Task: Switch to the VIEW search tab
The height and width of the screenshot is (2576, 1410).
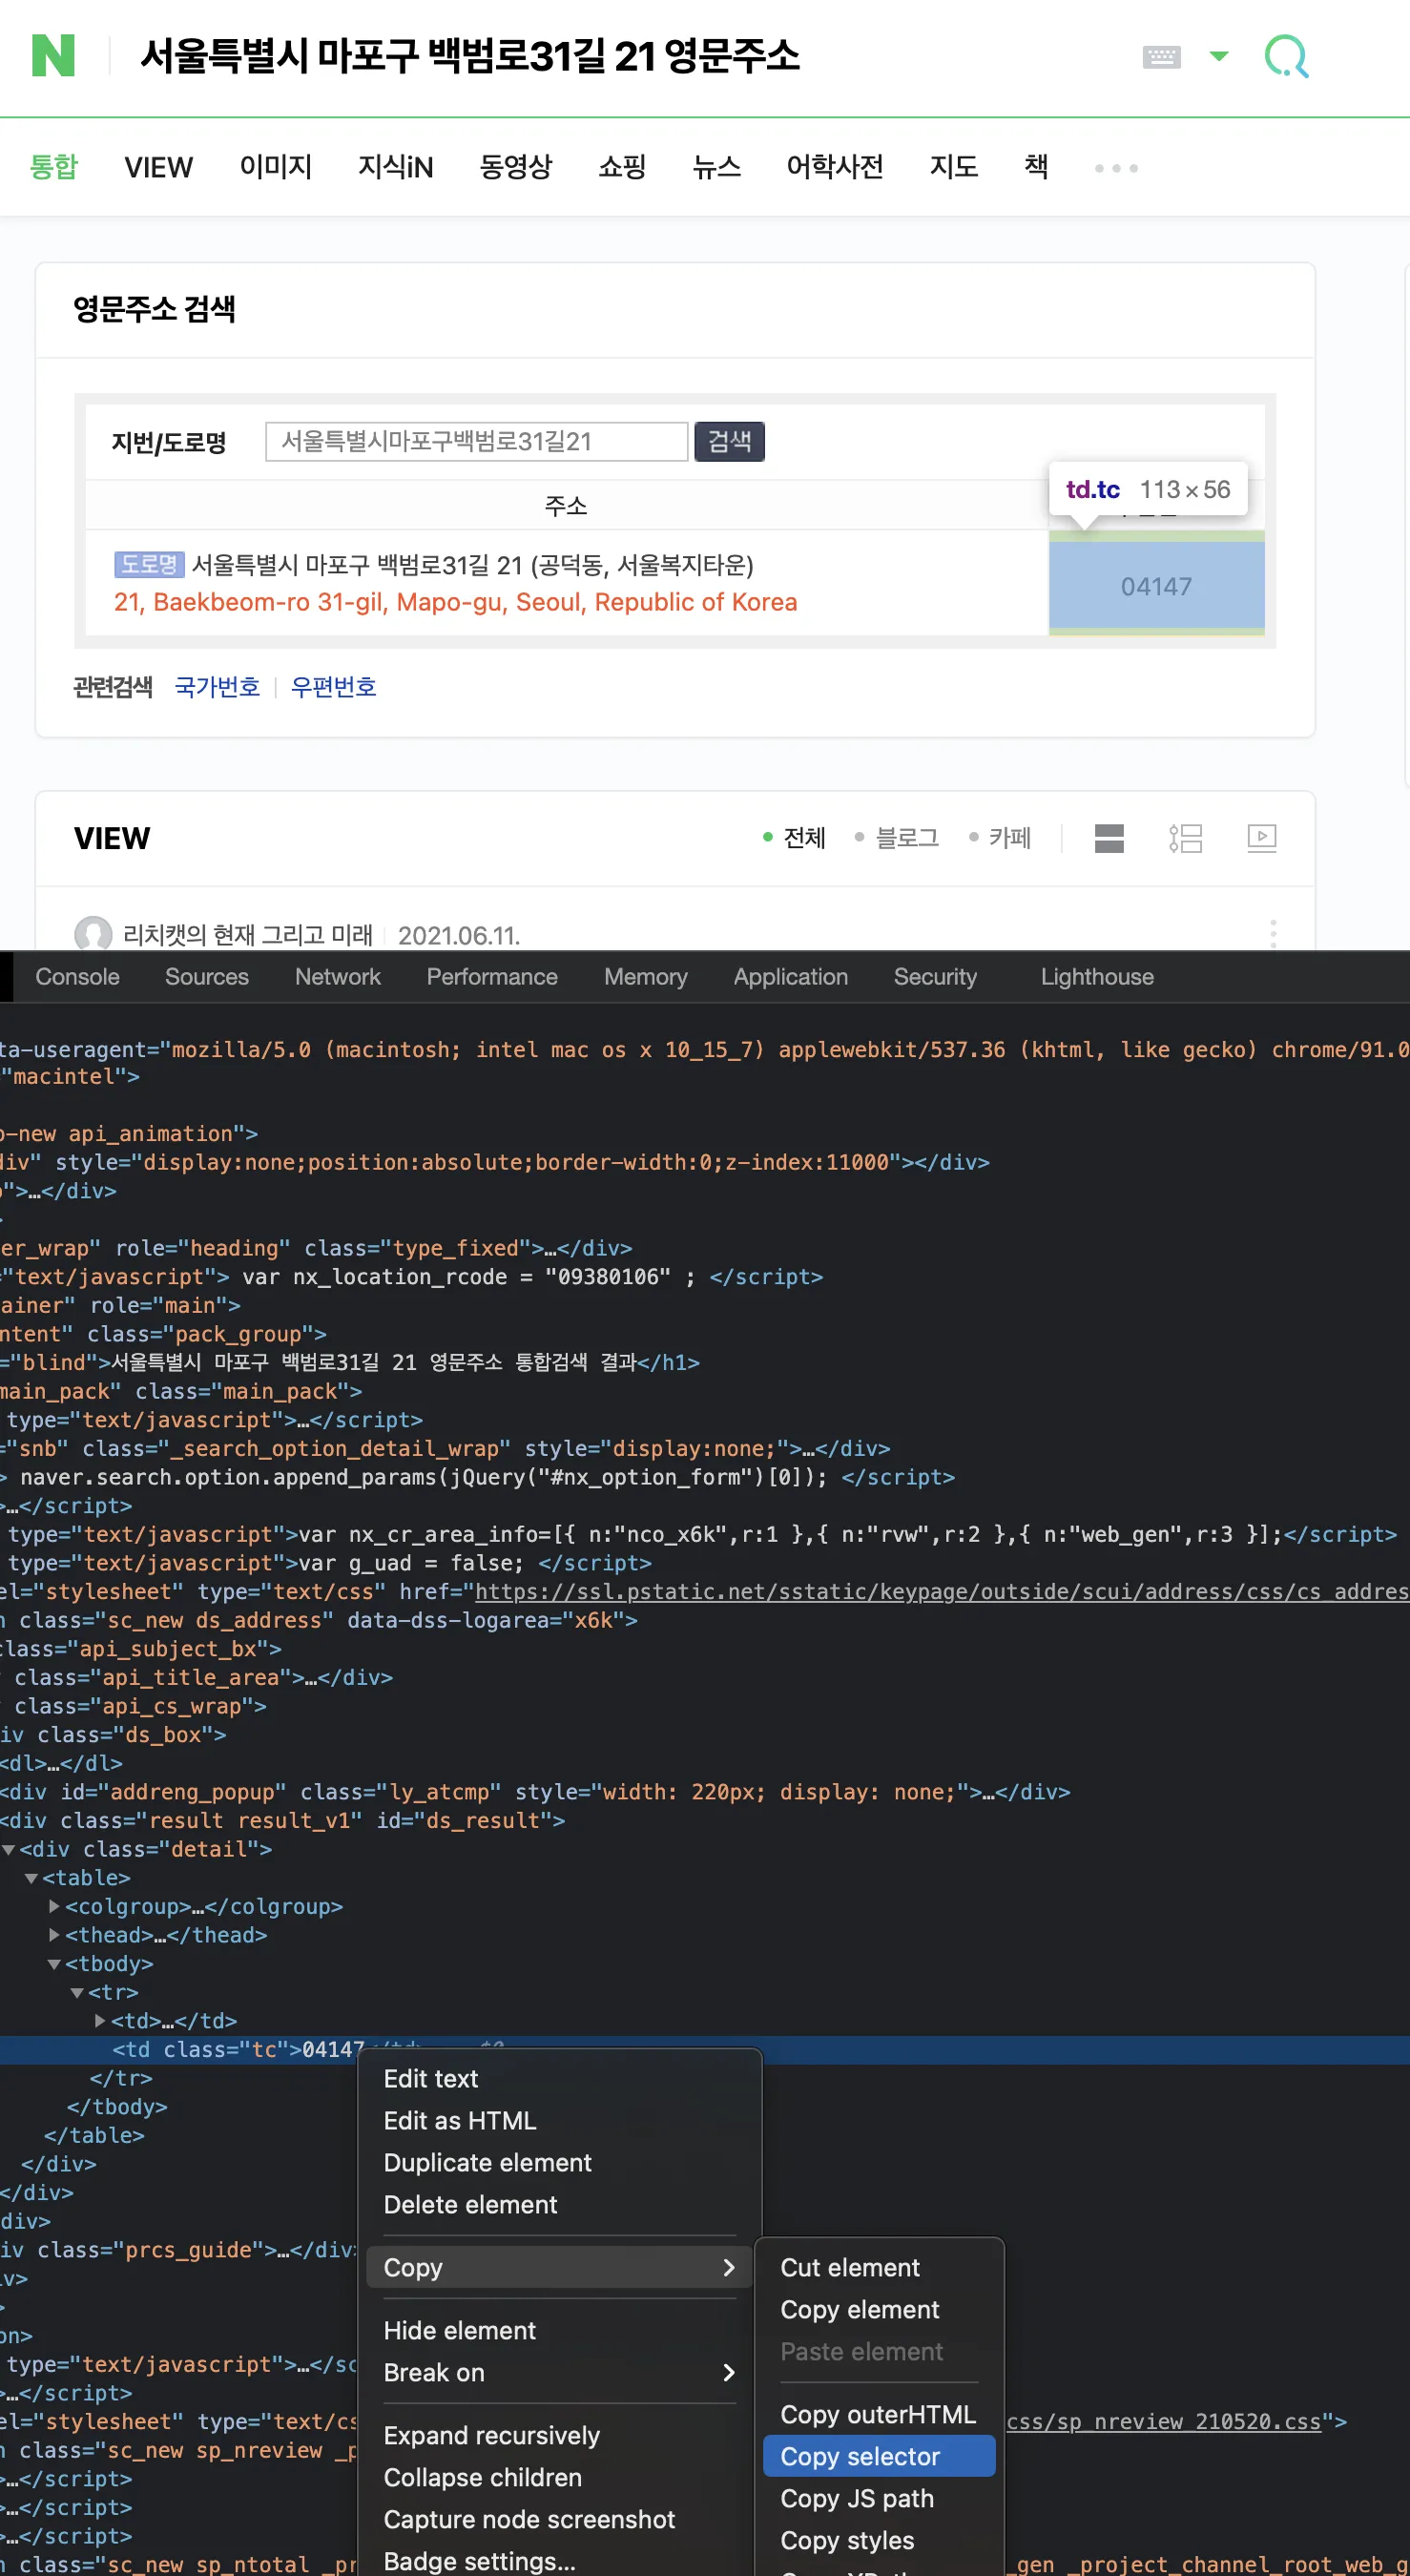Action: pos(158,167)
